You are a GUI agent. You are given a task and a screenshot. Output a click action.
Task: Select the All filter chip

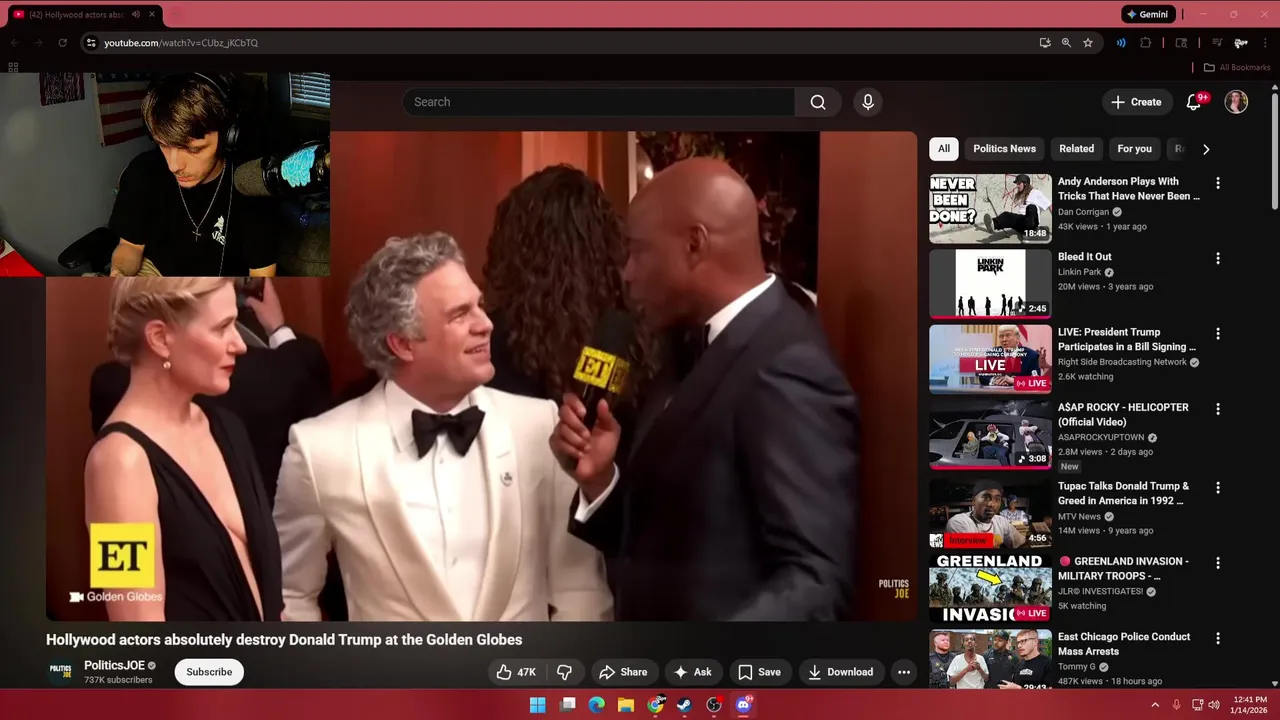coord(943,149)
